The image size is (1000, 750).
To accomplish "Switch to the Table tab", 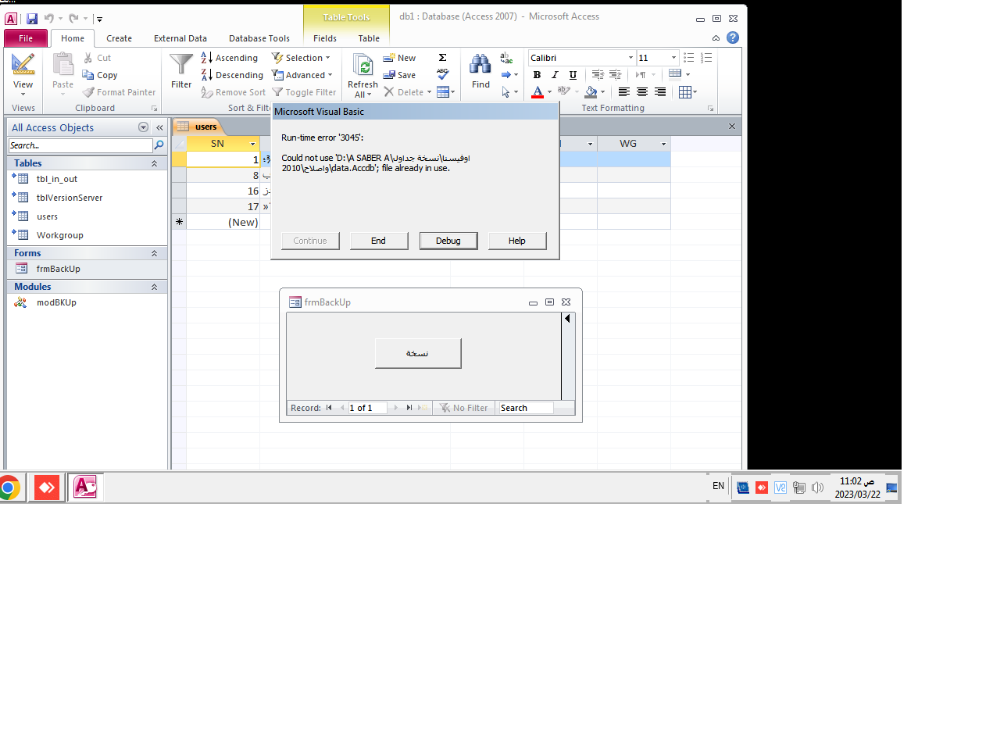I will (369, 38).
